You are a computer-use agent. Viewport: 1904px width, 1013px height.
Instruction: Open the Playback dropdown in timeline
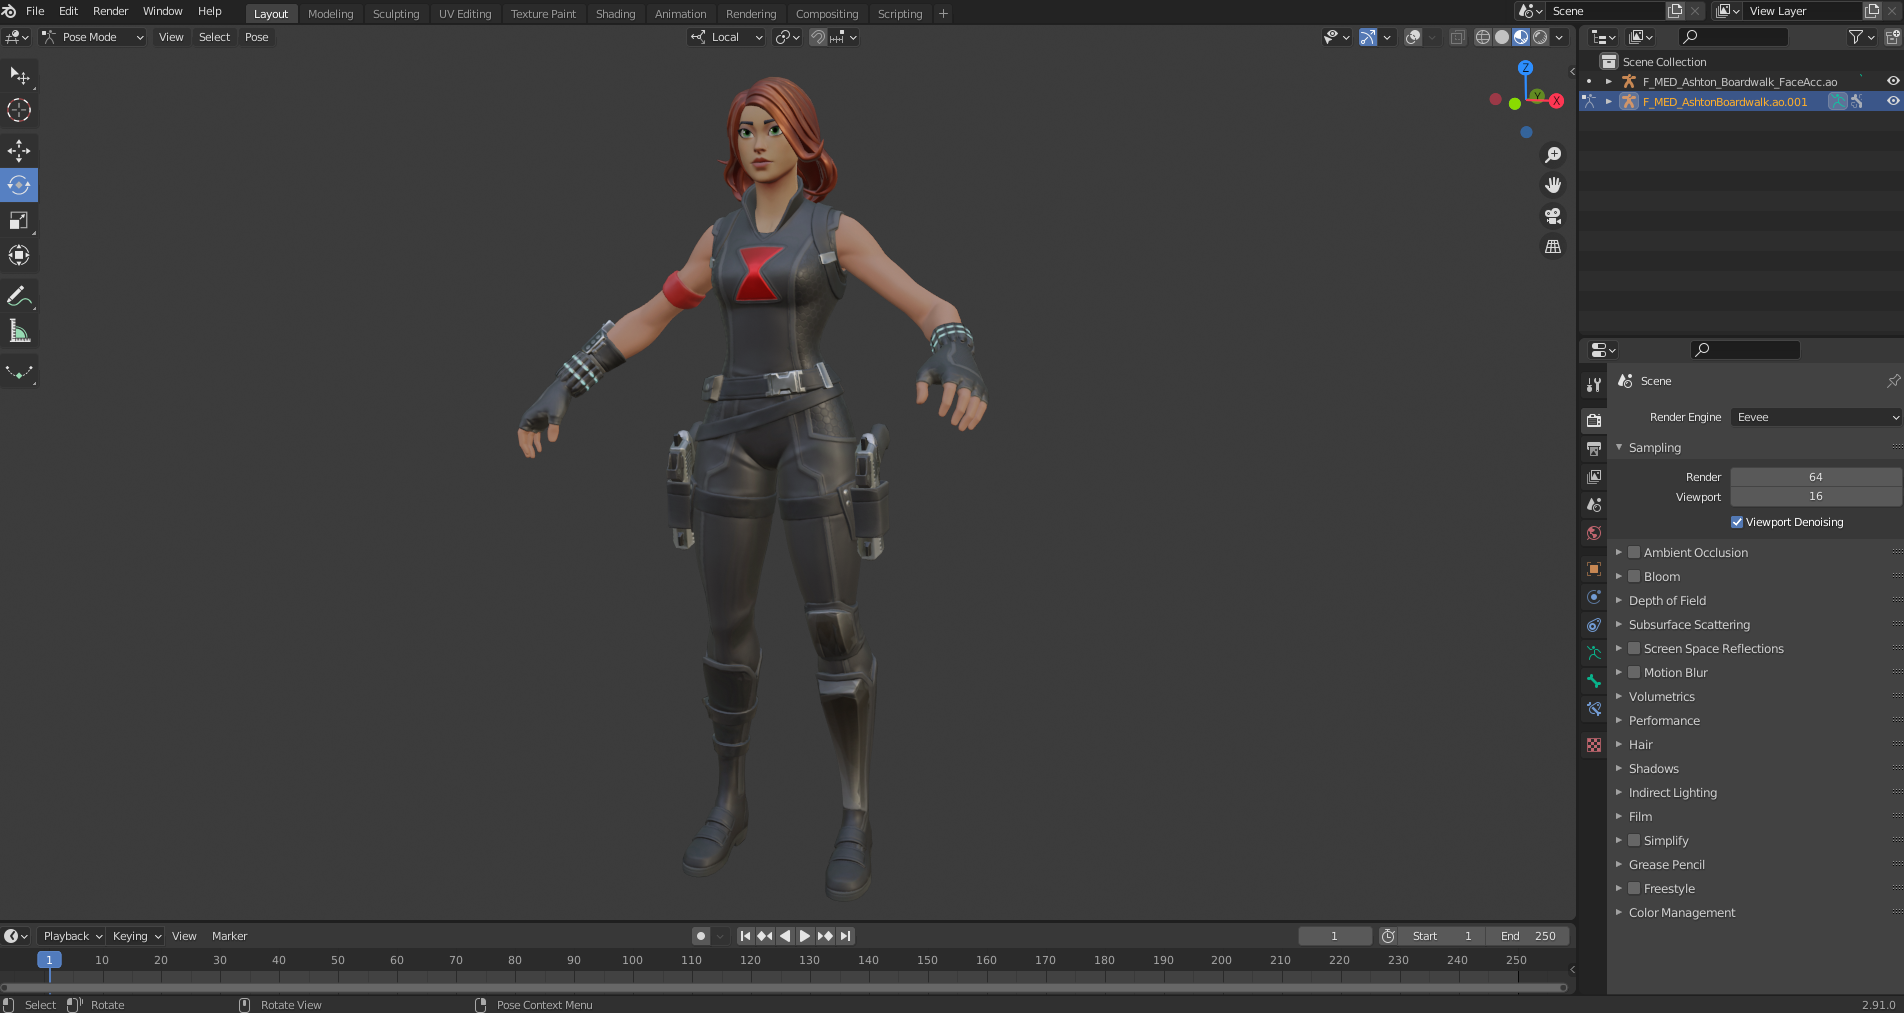tap(72, 936)
